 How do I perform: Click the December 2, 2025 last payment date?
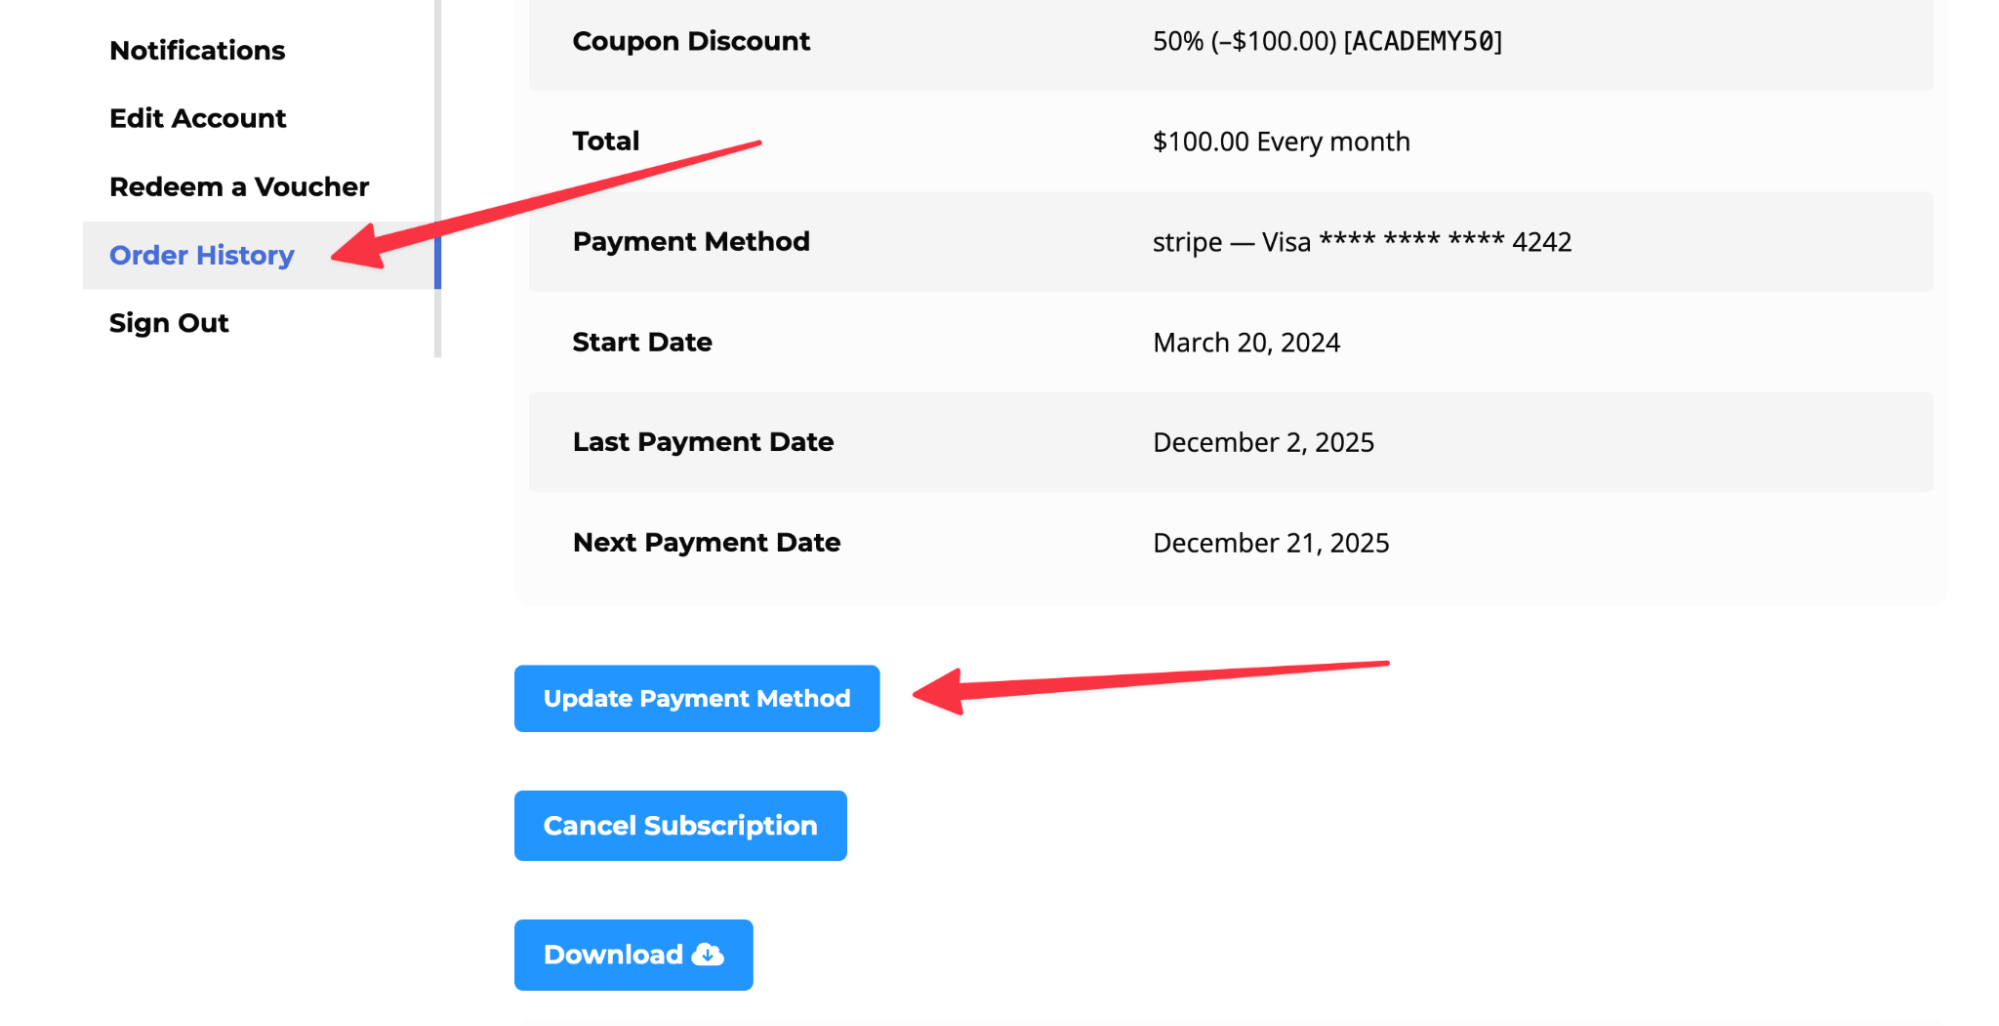[1263, 443]
